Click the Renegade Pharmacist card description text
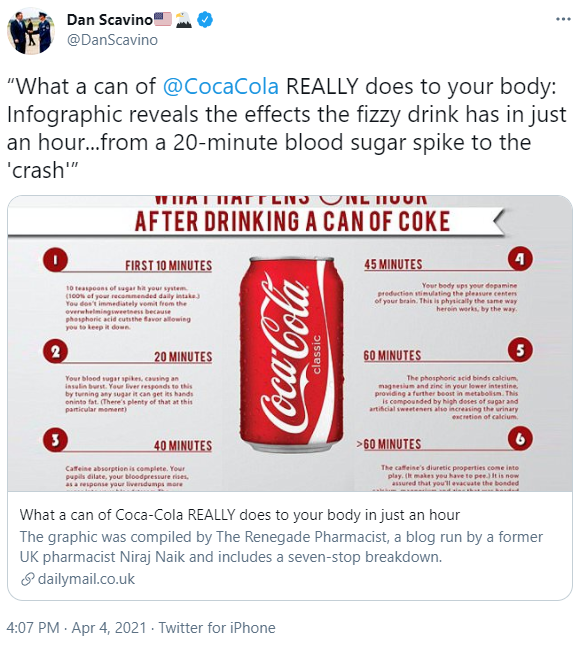The image size is (578, 650). [x=281, y=547]
